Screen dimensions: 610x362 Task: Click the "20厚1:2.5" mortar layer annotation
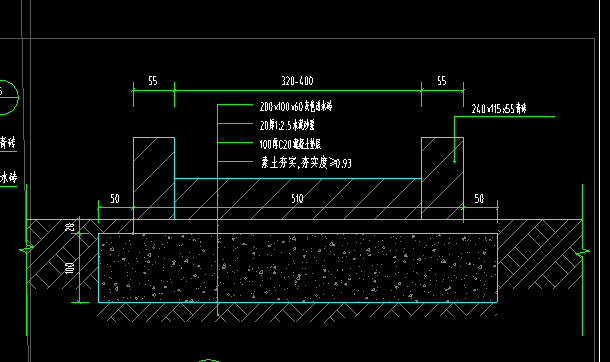pyautogui.click(x=287, y=125)
